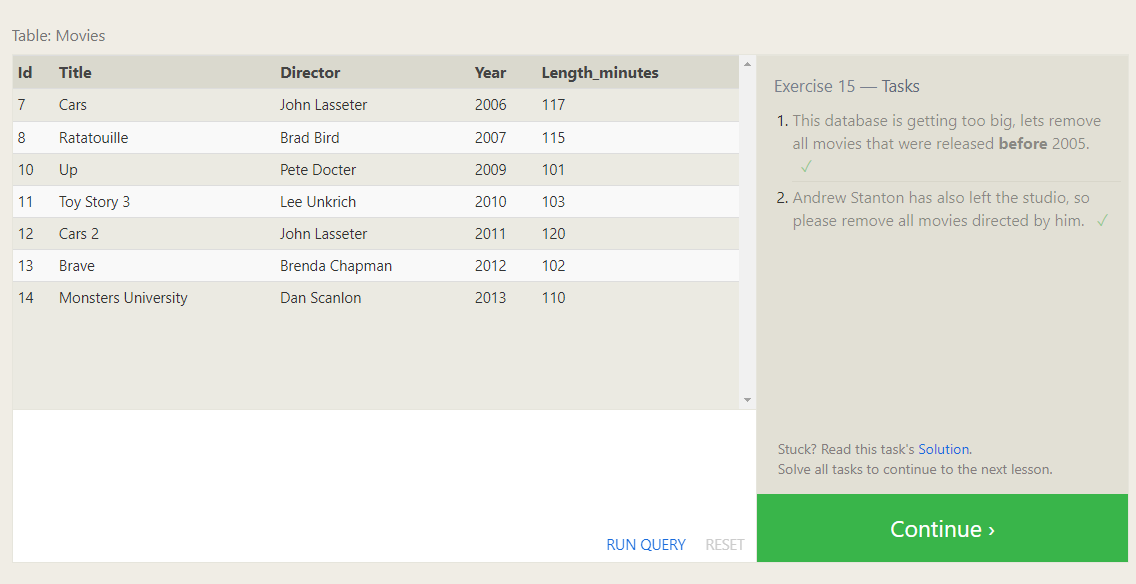Click the Year column header
The height and width of the screenshot is (584, 1136).
[490, 73]
